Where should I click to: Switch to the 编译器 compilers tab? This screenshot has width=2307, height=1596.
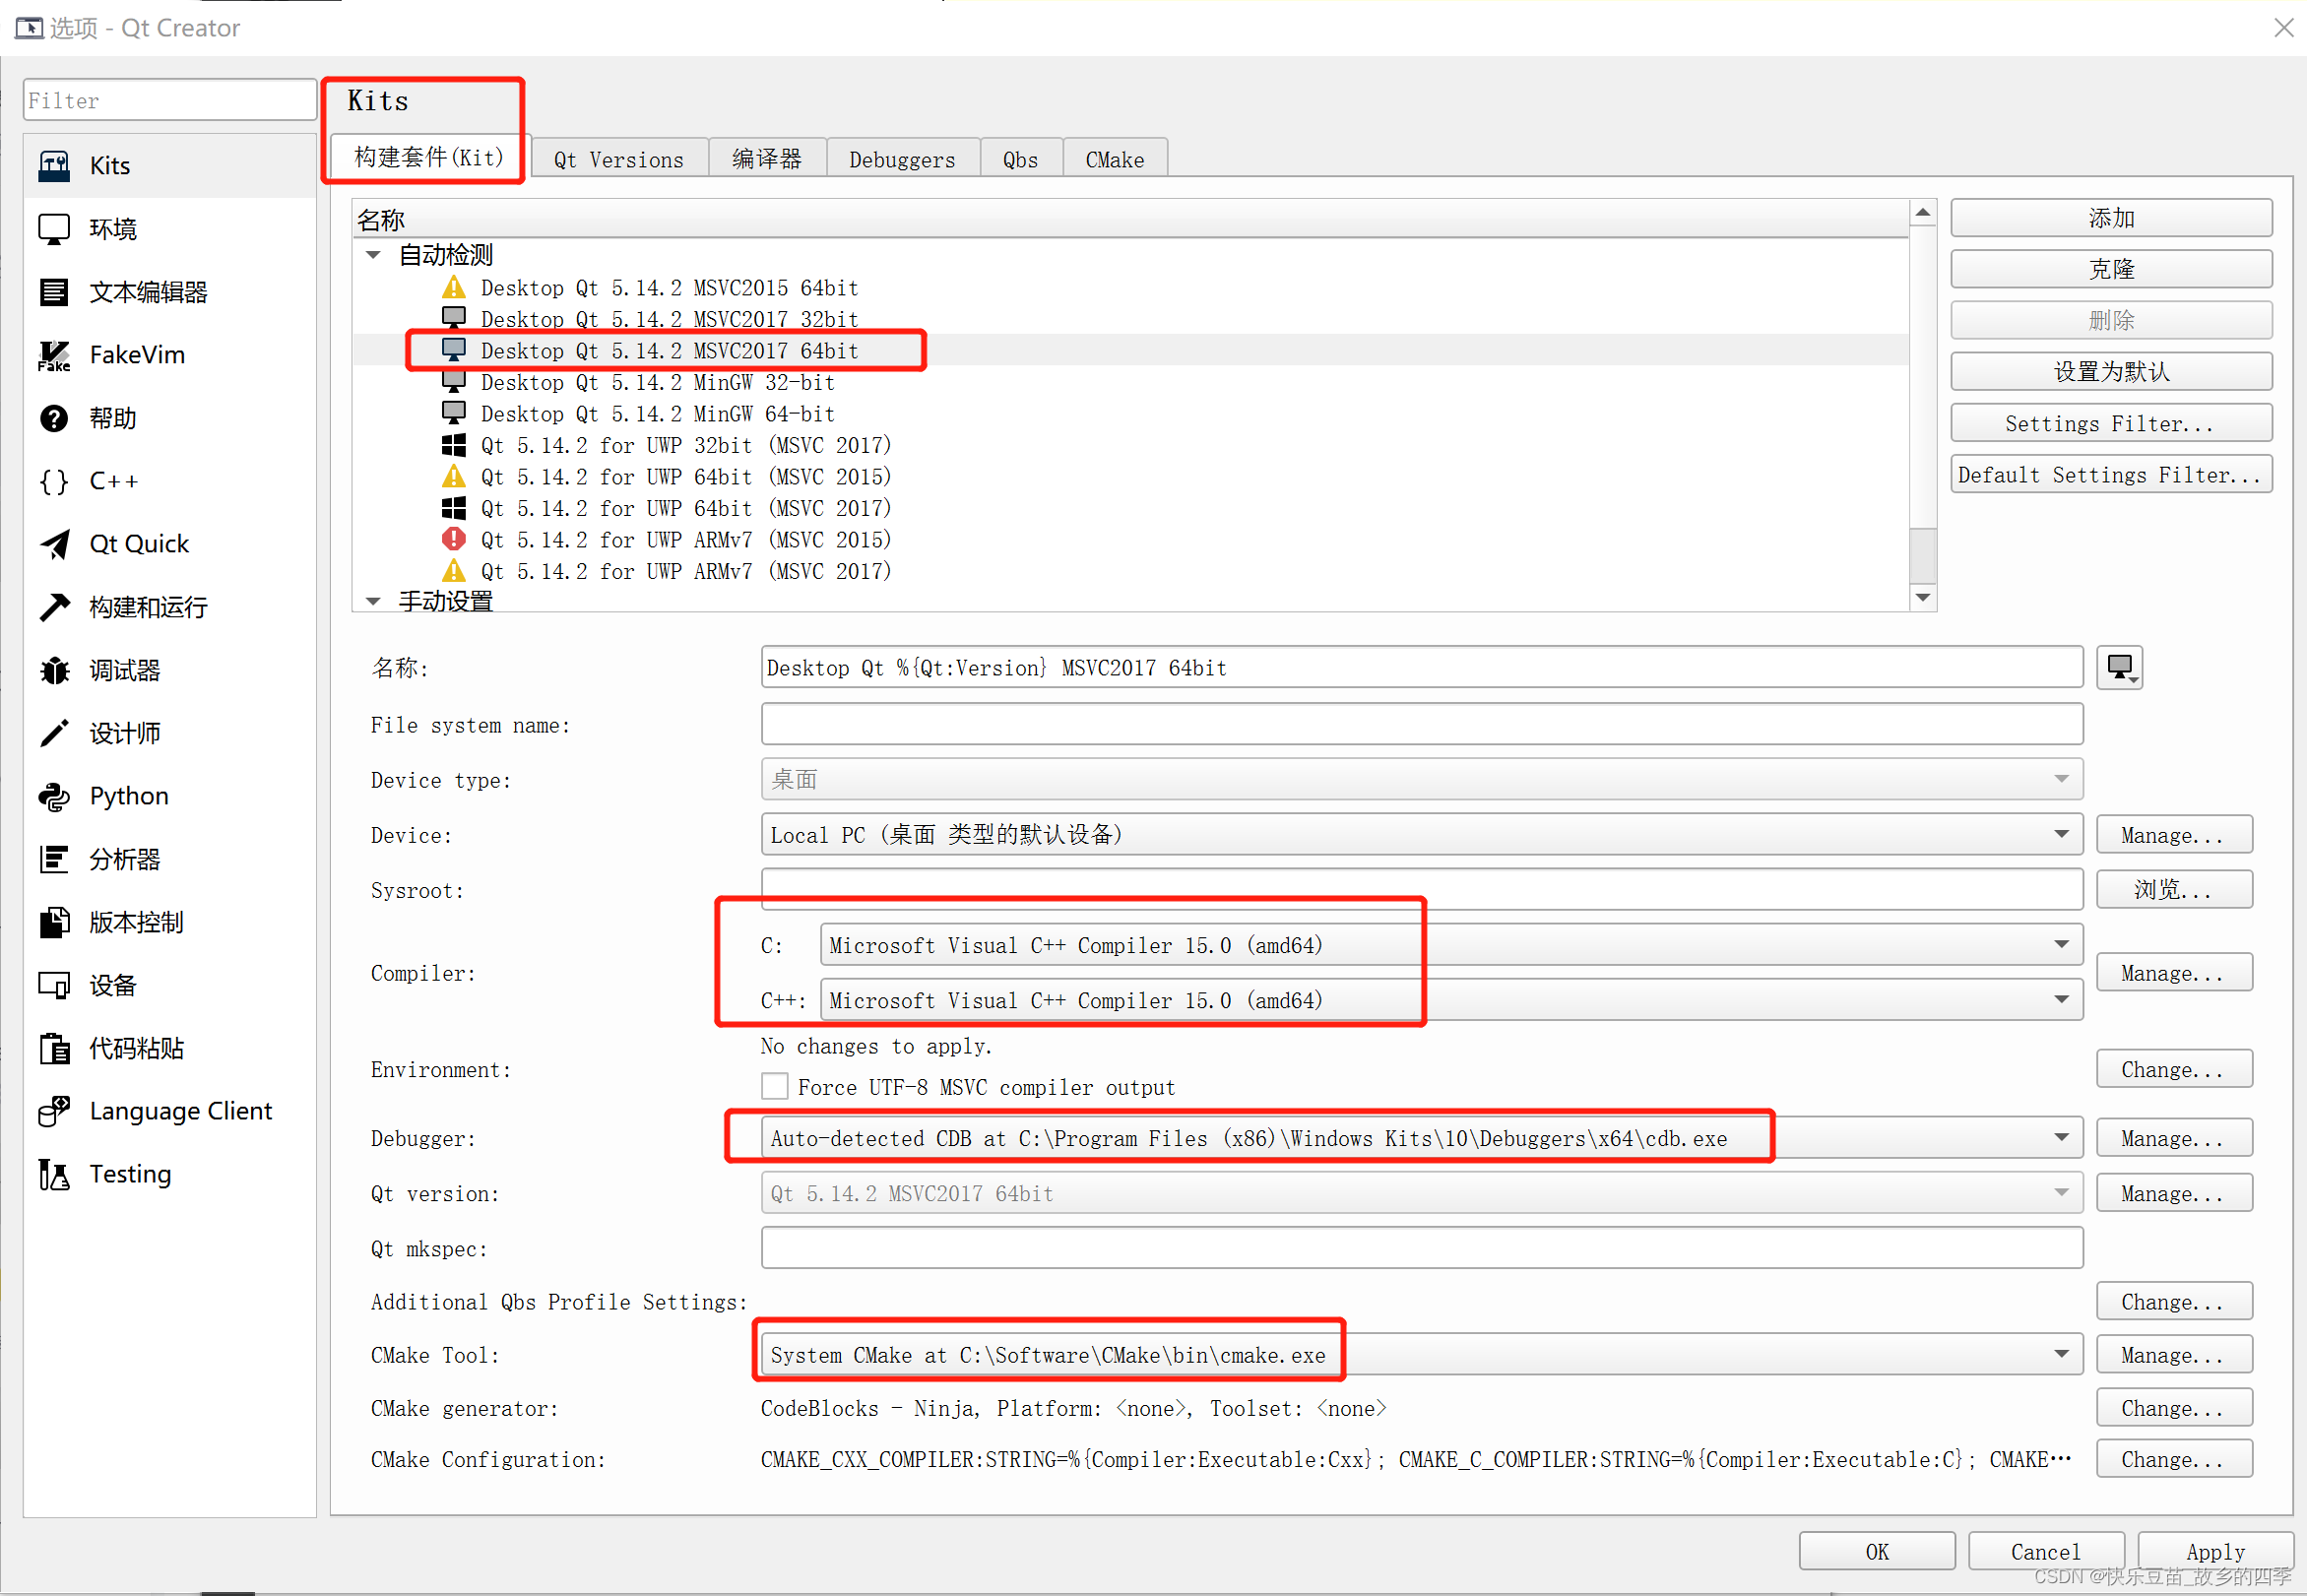point(767,159)
